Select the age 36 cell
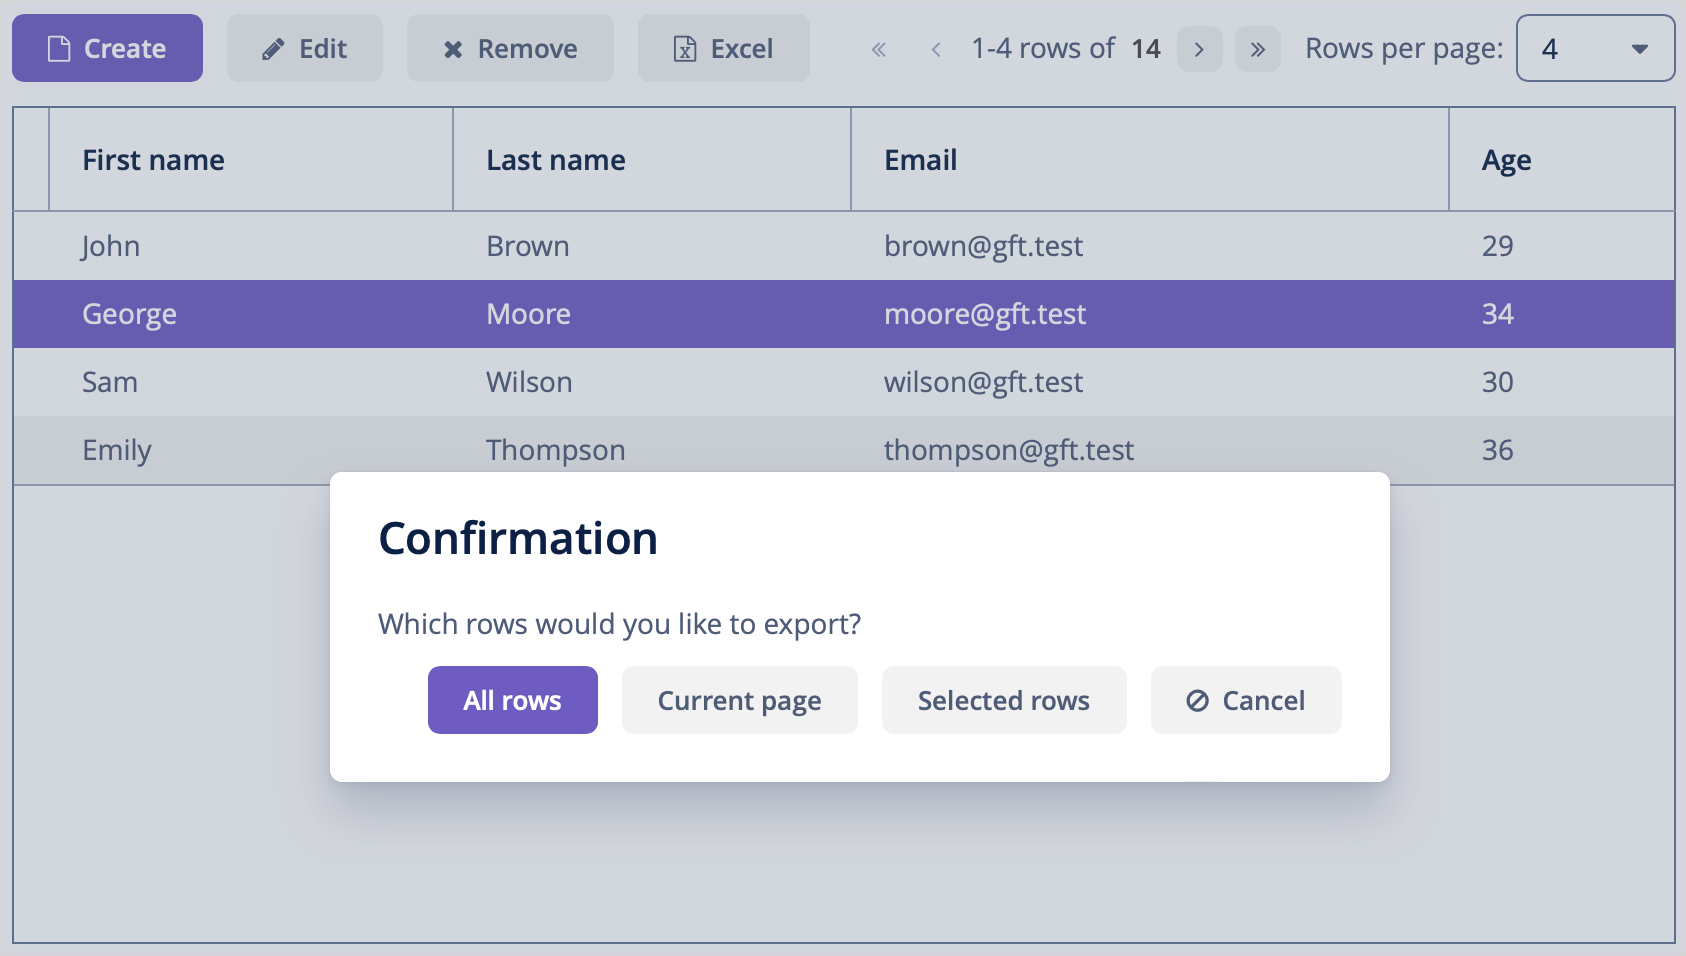This screenshot has height=956, width=1686. tap(1562, 450)
